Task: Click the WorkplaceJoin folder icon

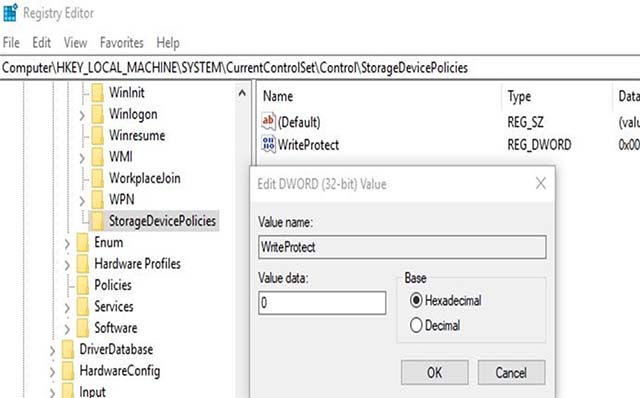Action: coord(98,178)
